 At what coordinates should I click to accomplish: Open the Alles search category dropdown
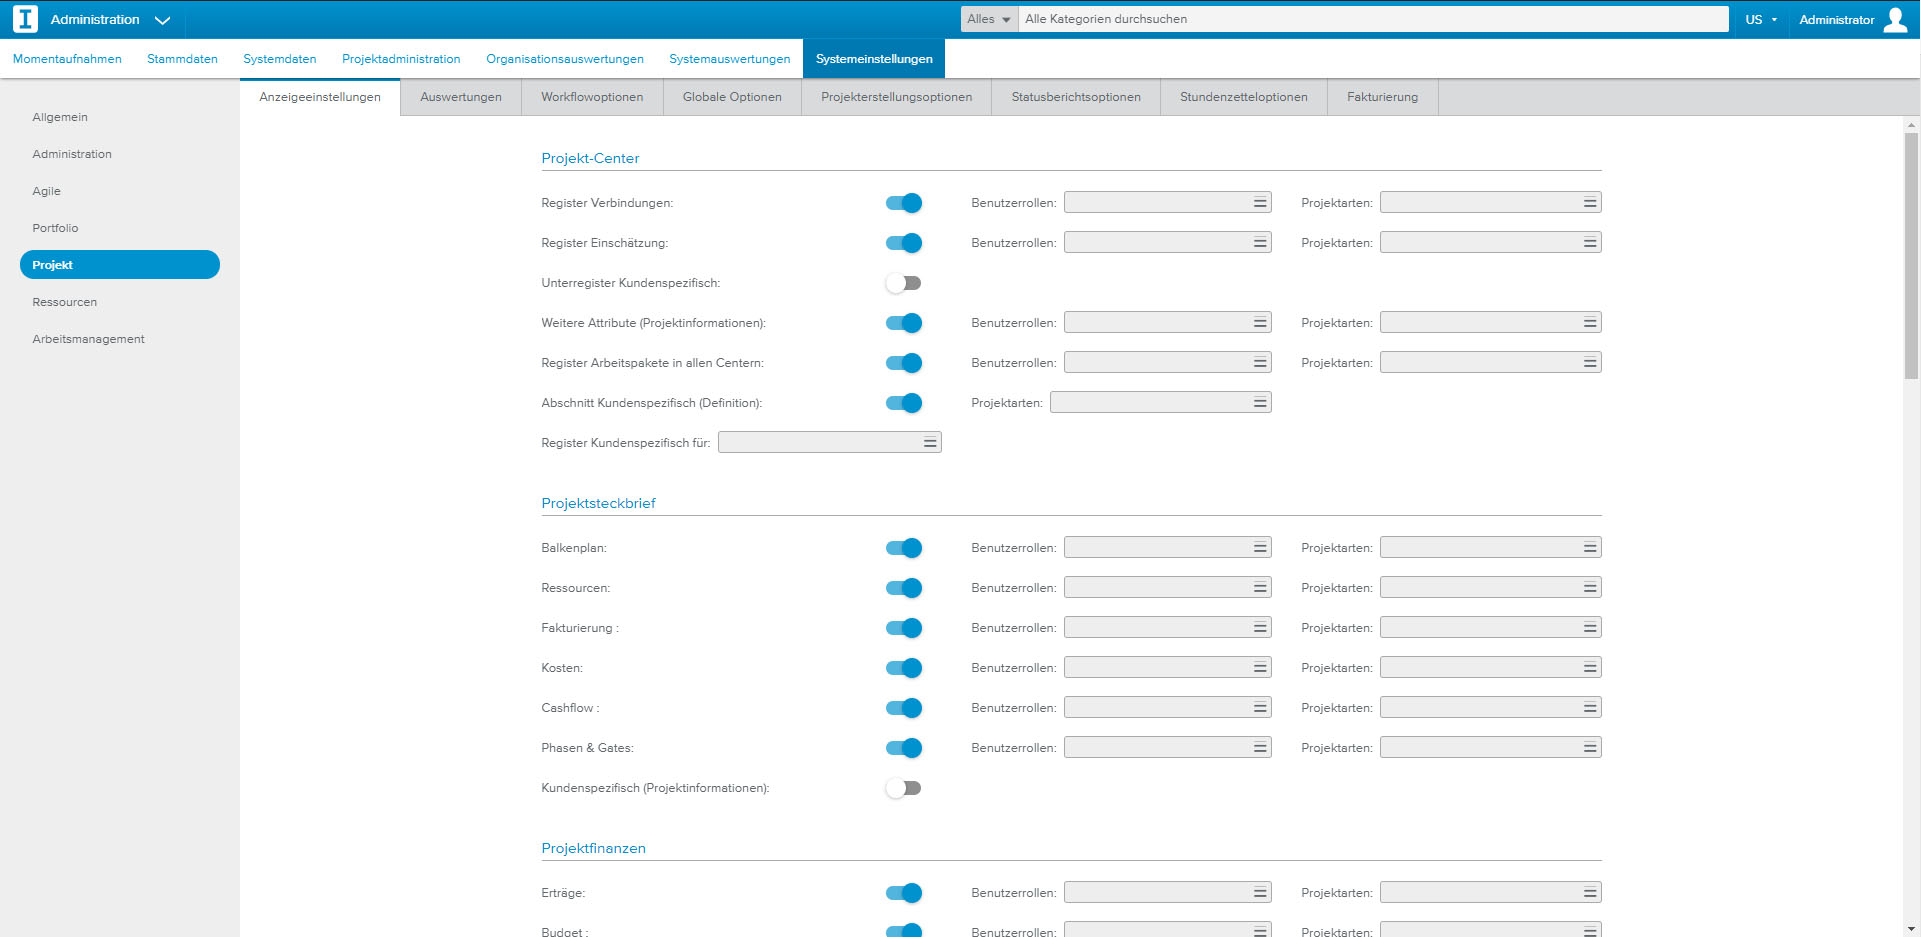[x=988, y=18]
